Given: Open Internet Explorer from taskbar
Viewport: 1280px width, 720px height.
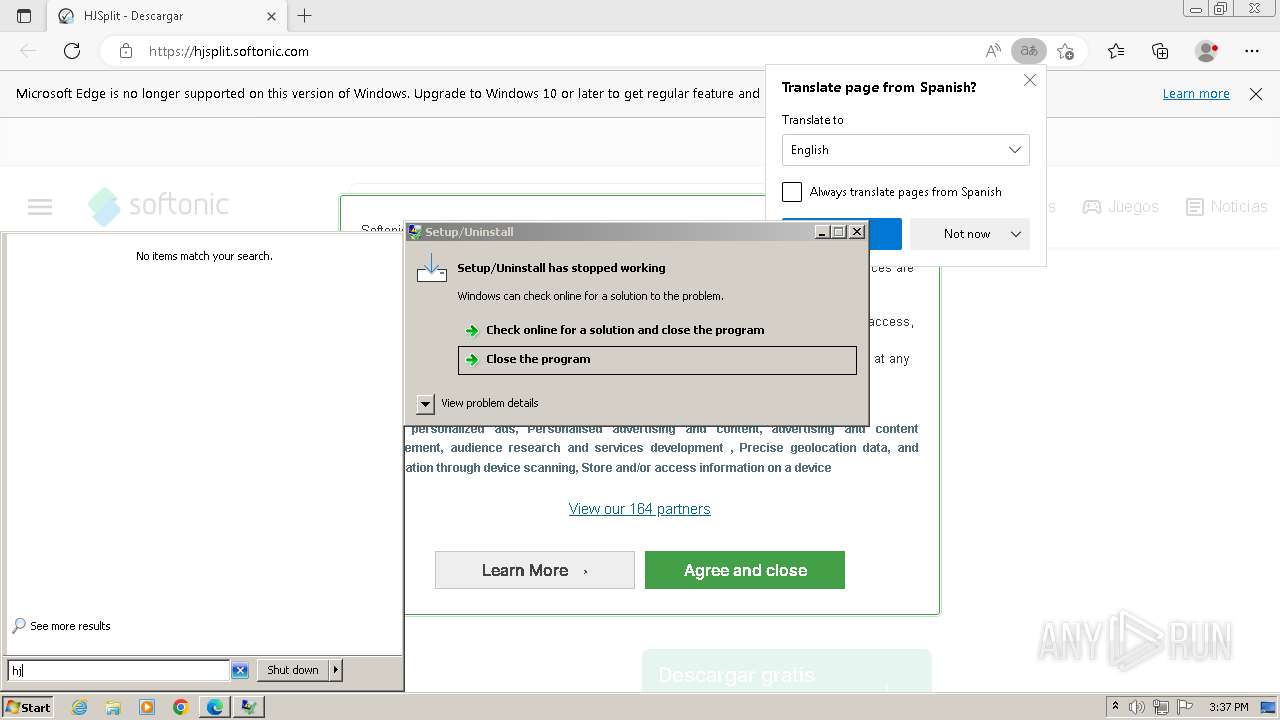Looking at the screenshot, I should pos(79,707).
